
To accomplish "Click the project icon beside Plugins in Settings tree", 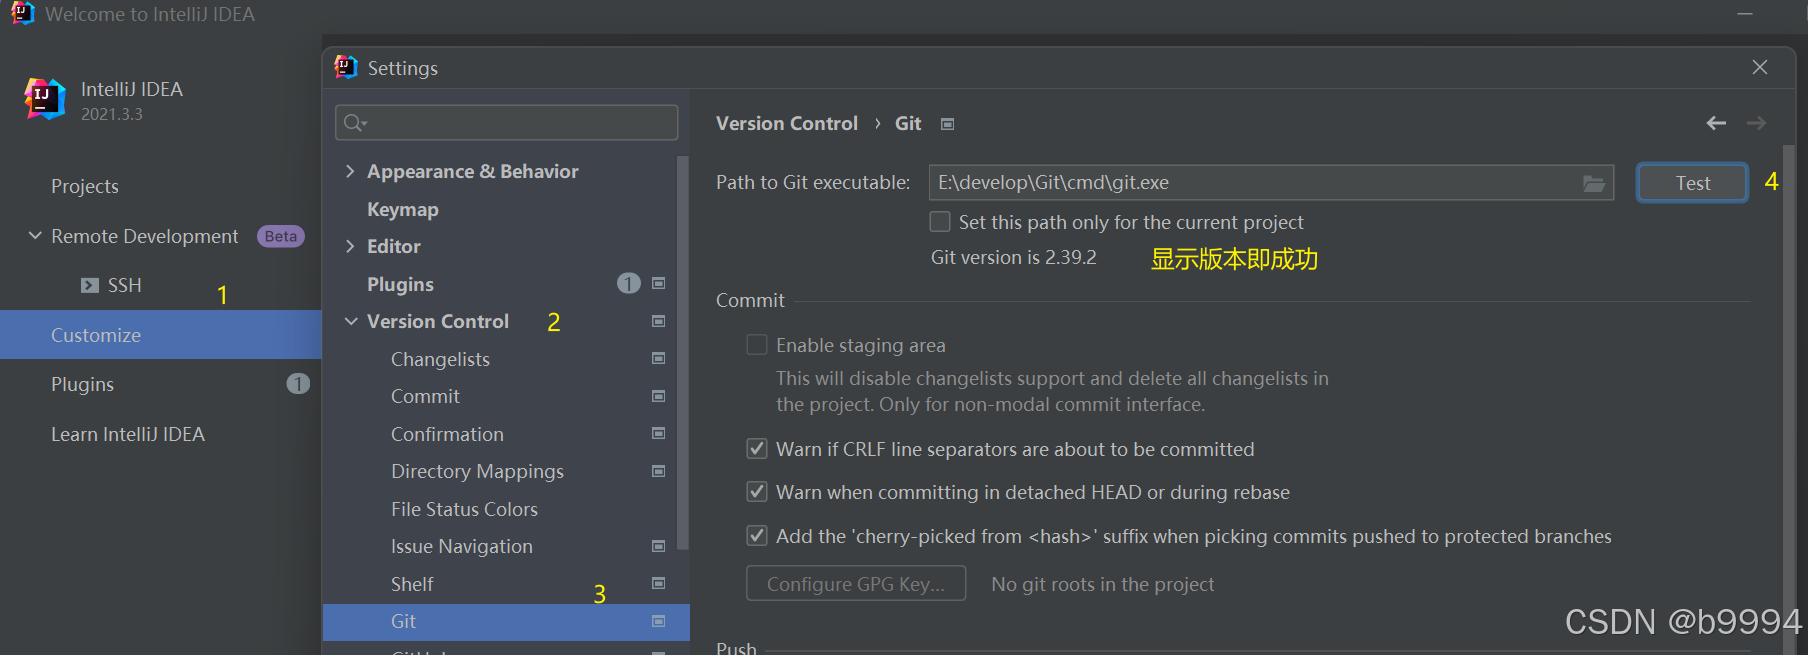I will tap(658, 283).
